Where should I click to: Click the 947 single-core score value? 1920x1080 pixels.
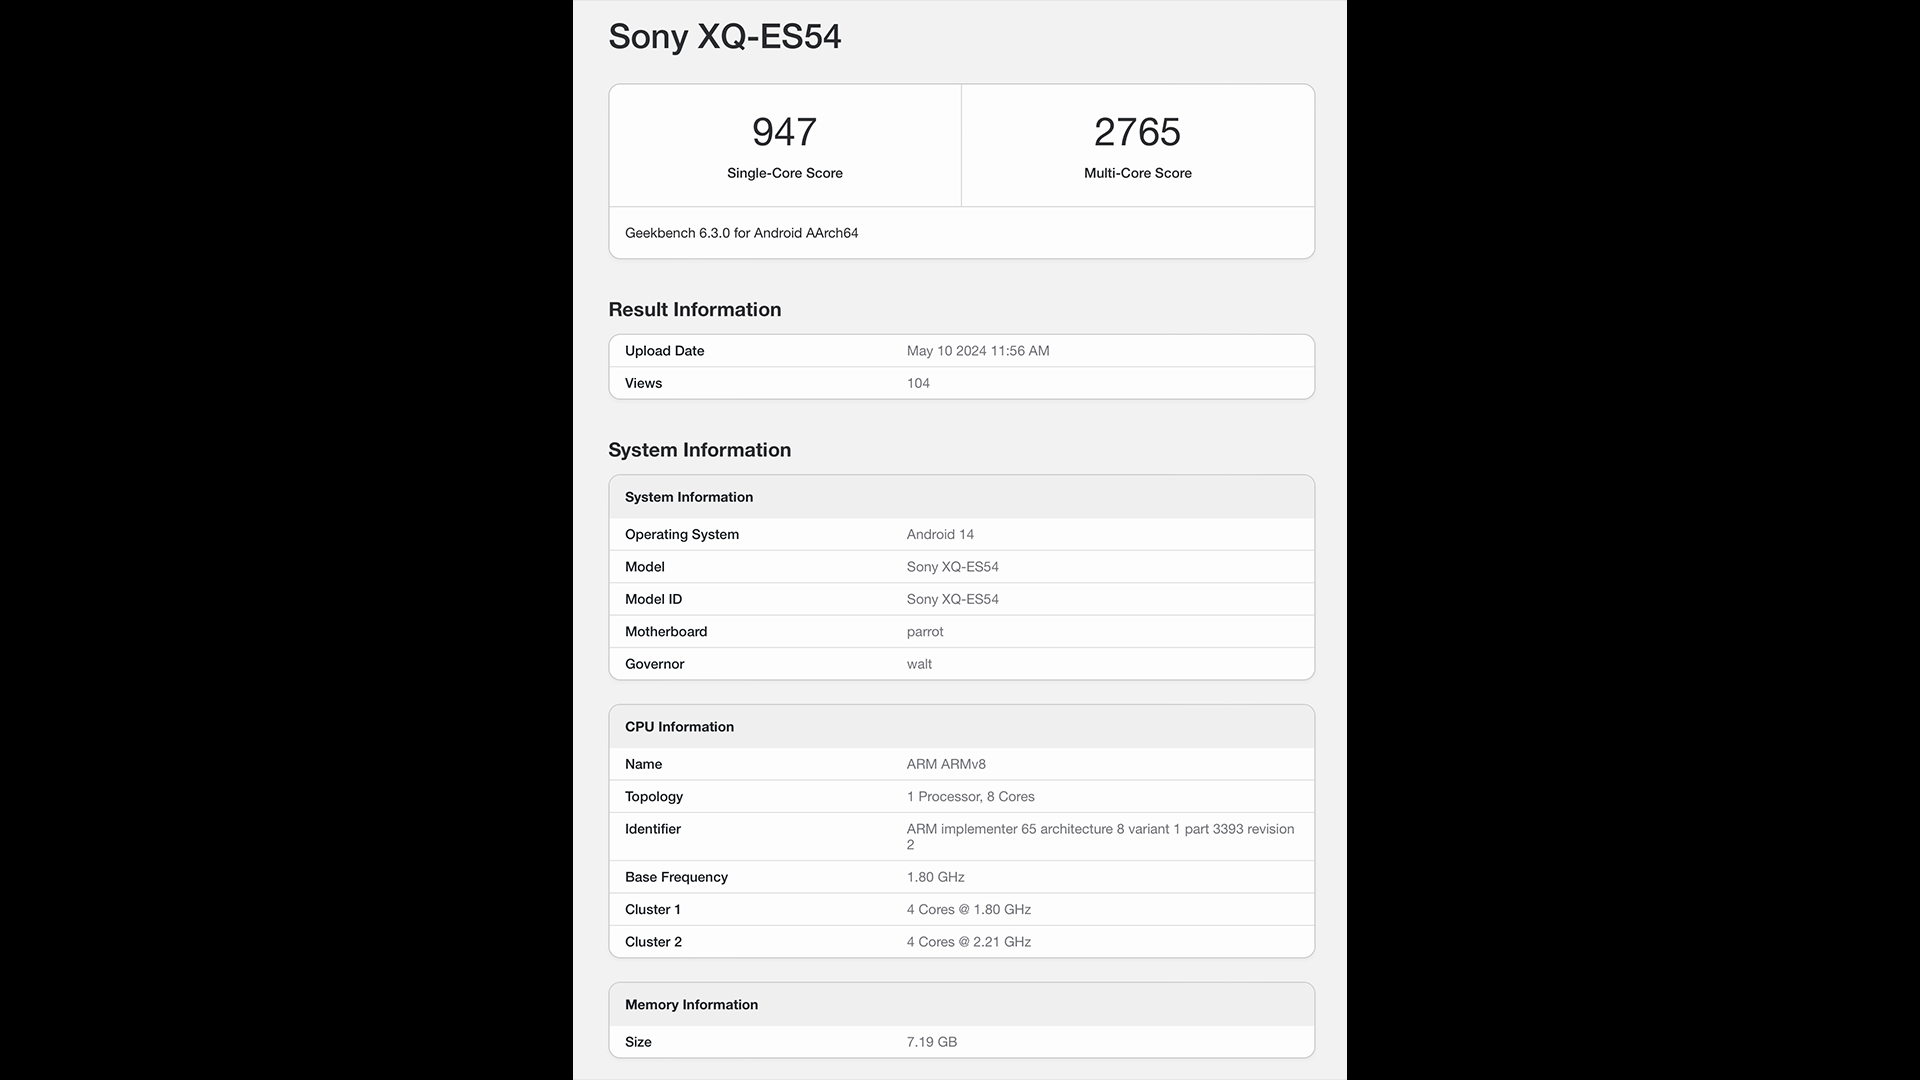pyautogui.click(x=784, y=132)
